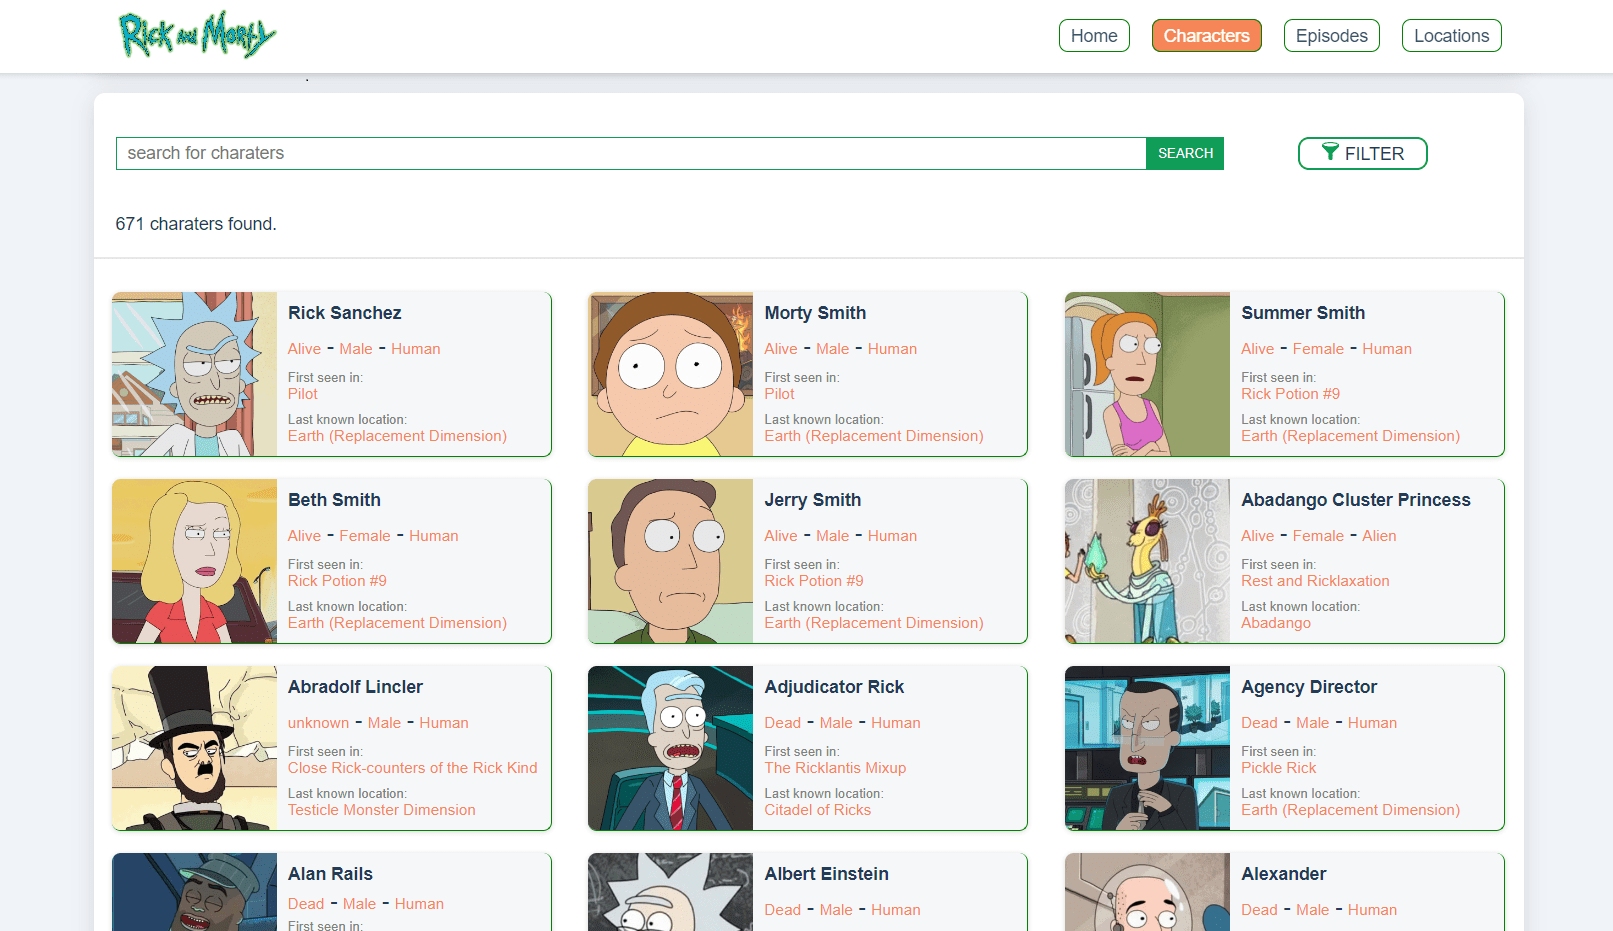Go to the Characters tab
The width and height of the screenshot is (1613, 931).
pos(1206,36)
